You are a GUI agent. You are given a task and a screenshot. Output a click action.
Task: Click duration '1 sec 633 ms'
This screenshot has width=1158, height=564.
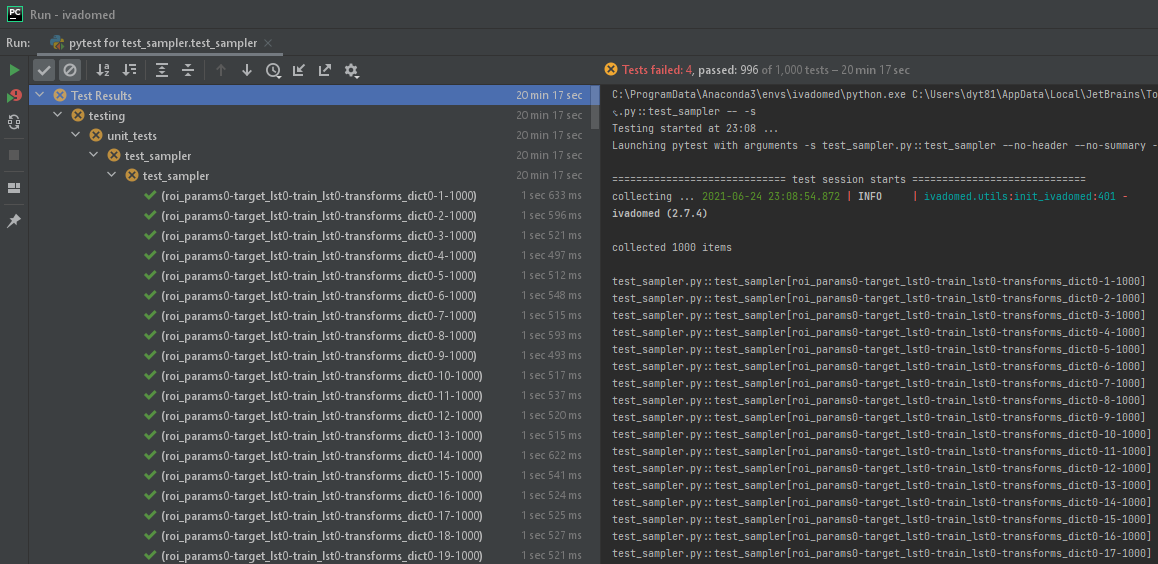(x=551, y=196)
